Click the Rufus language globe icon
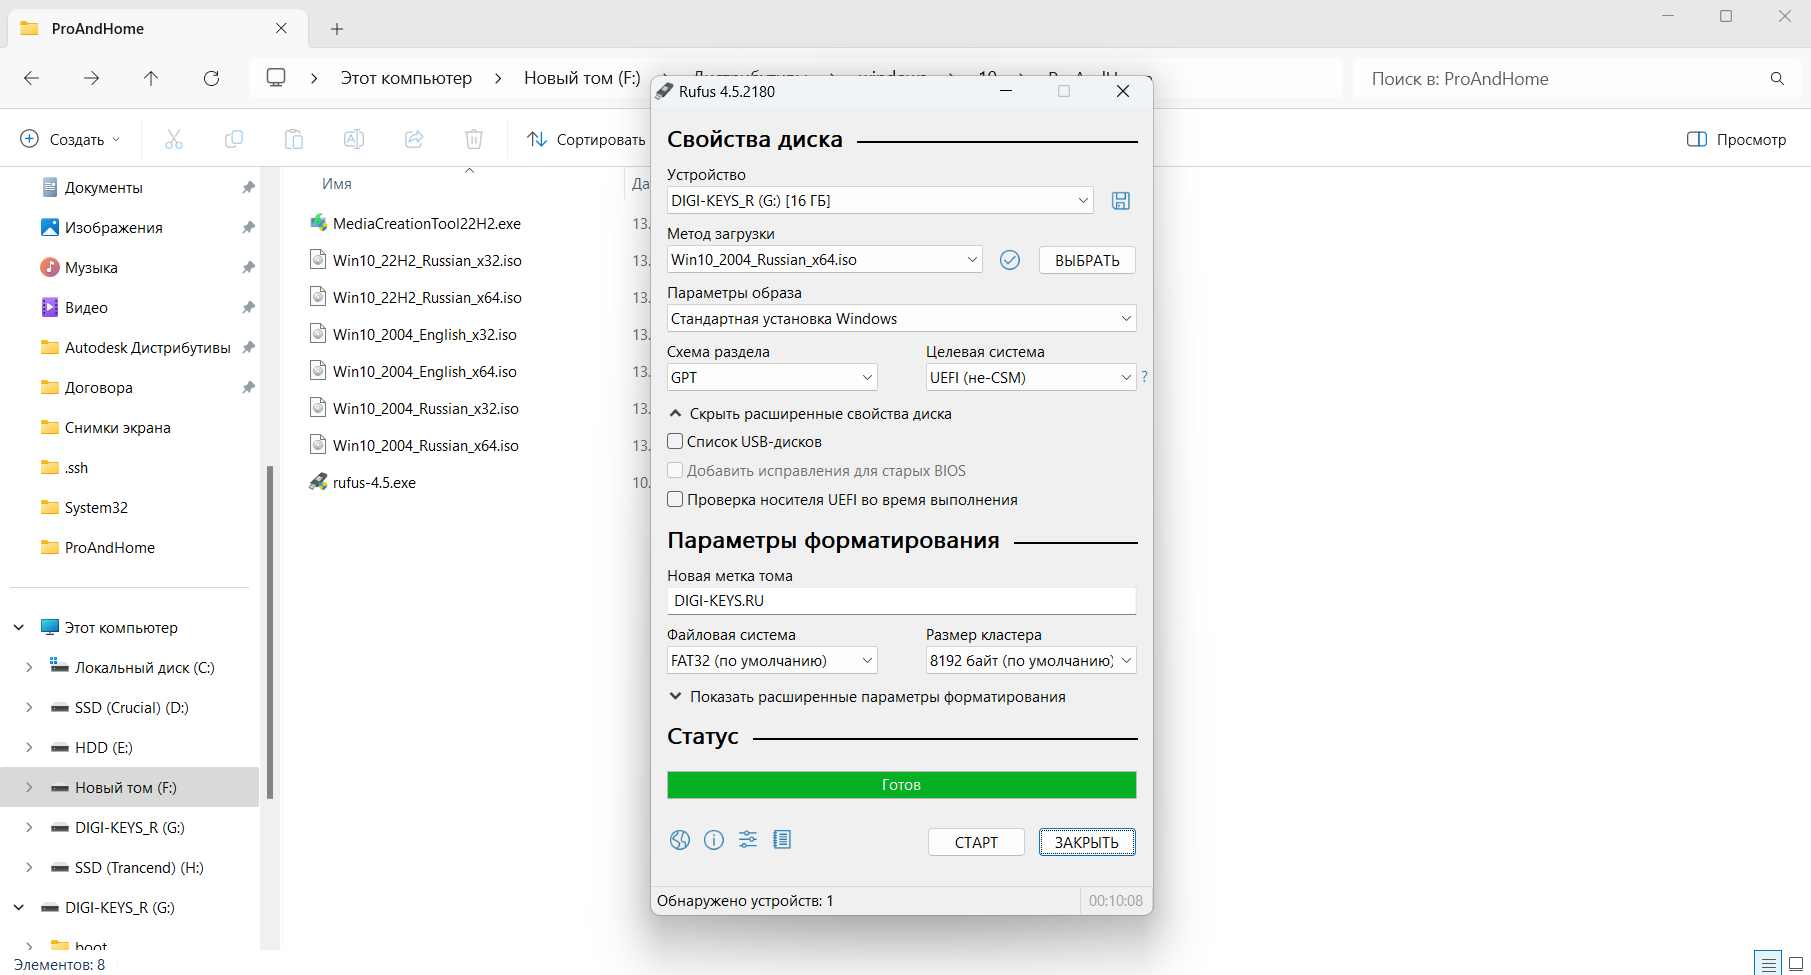1811x975 pixels. tap(680, 840)
